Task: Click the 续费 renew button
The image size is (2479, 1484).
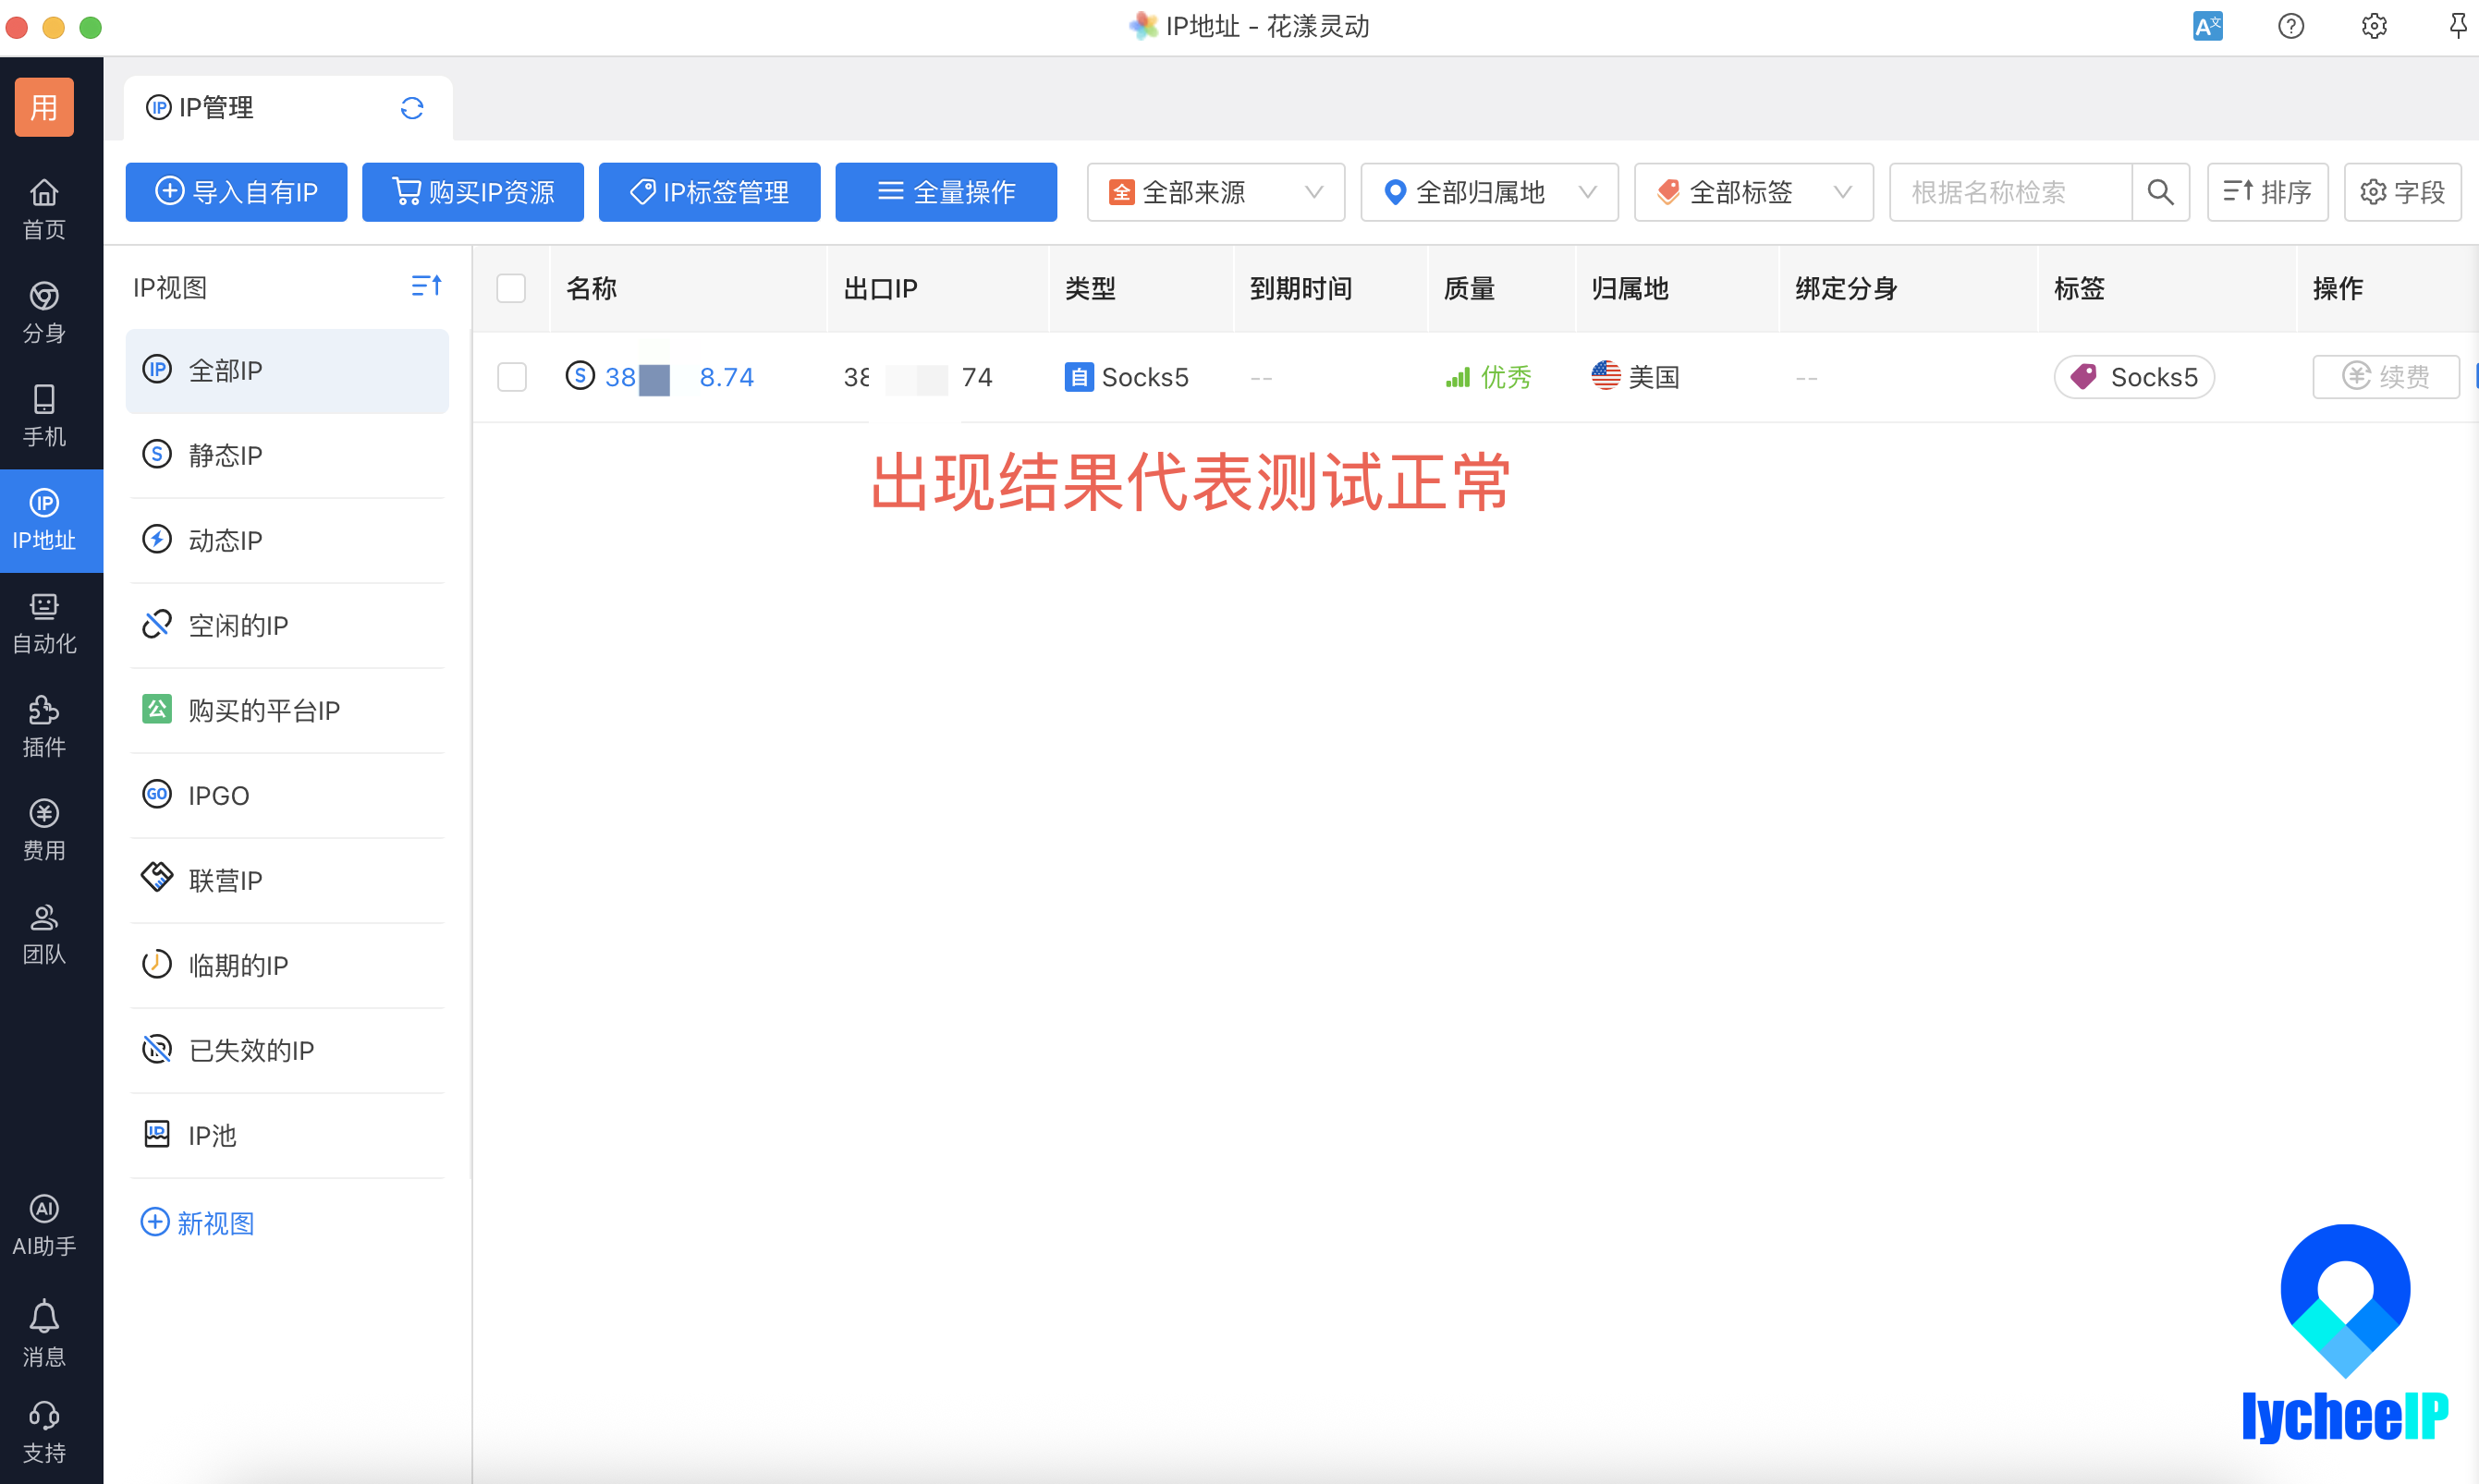Action: [x=2385, y=377]
